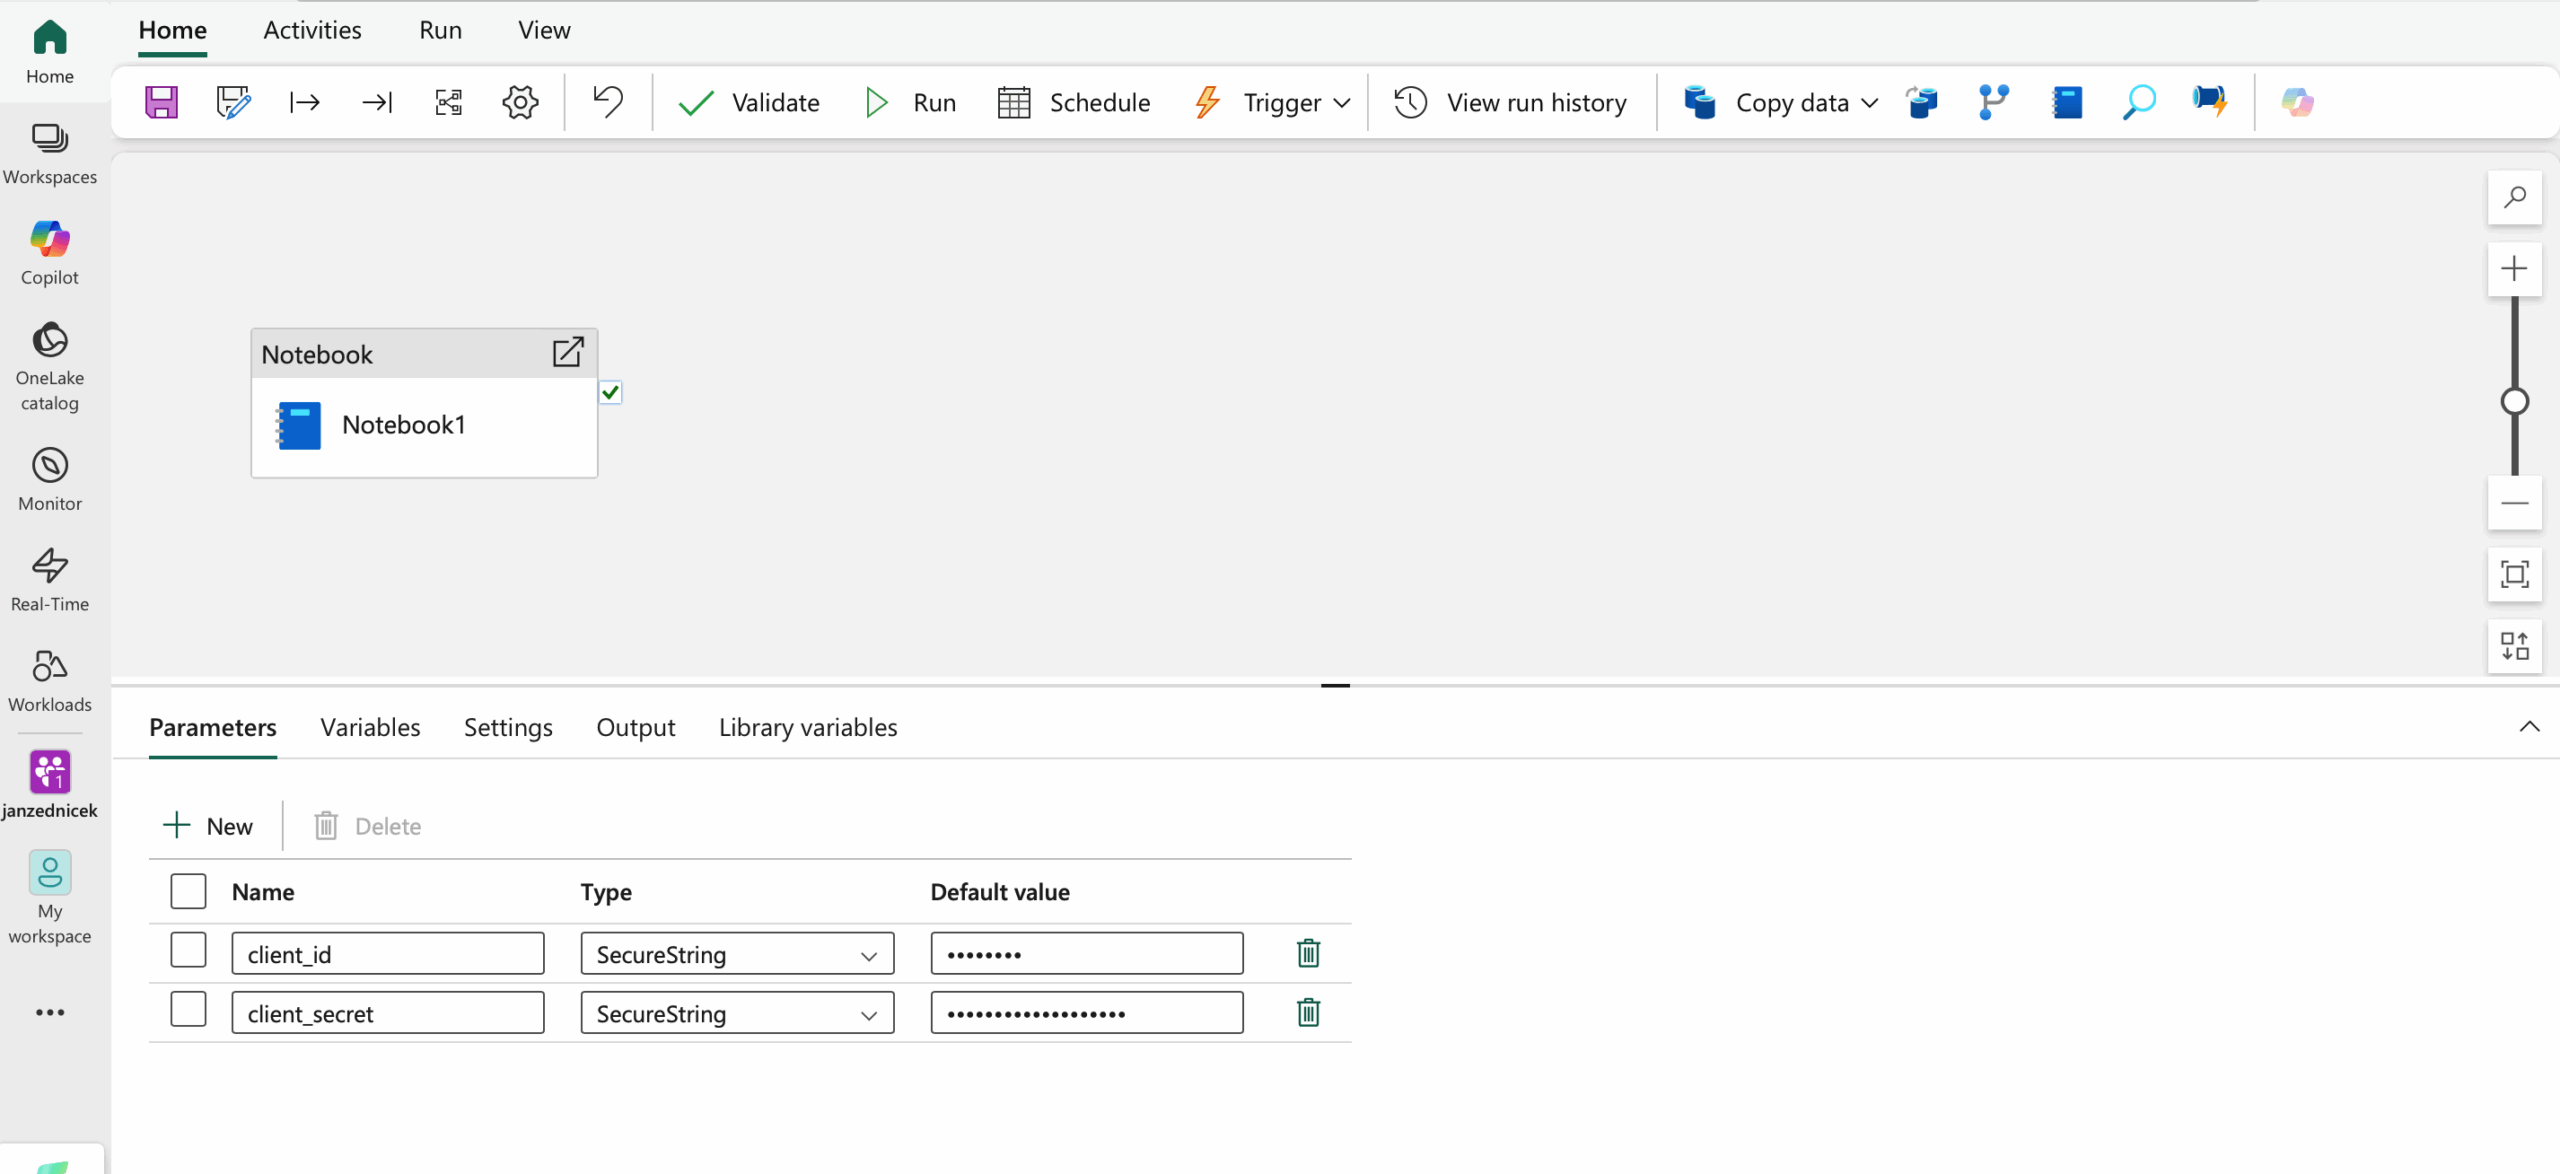Check the select-all header checkbox

point(188,891)
